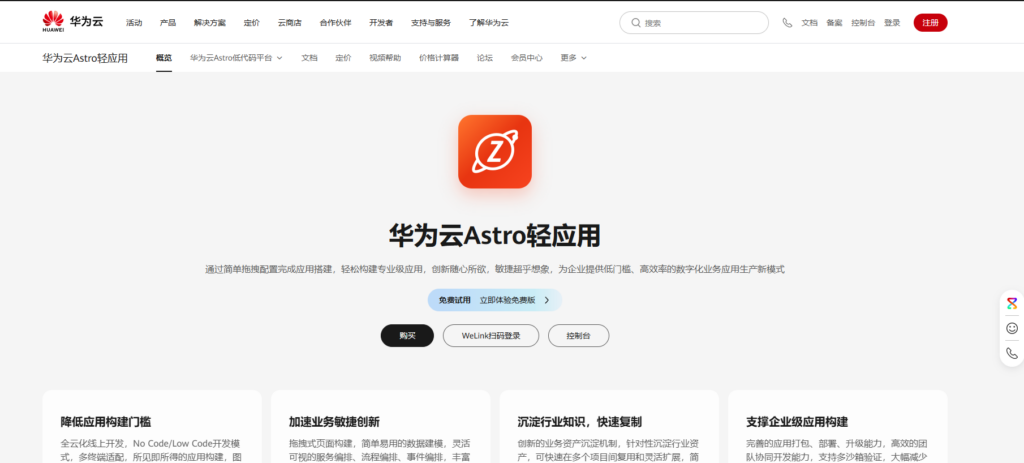Click the phone icon in top header
Image resolution: width=1024 pixels, height=463 pixels.
(x=787, y=22)
